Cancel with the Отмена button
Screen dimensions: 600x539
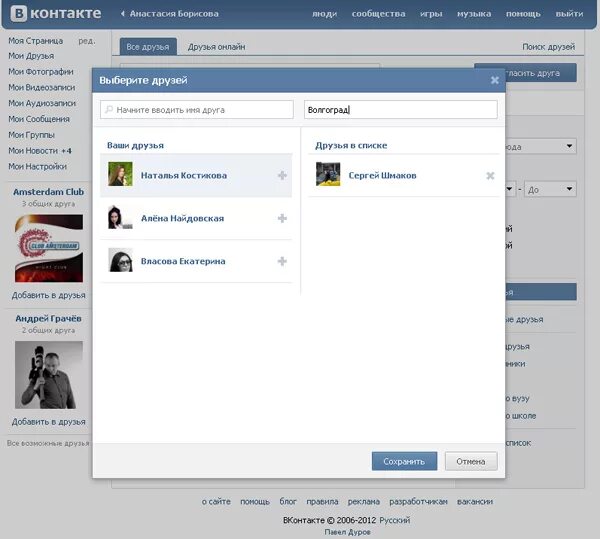click(x=471, y=461)
